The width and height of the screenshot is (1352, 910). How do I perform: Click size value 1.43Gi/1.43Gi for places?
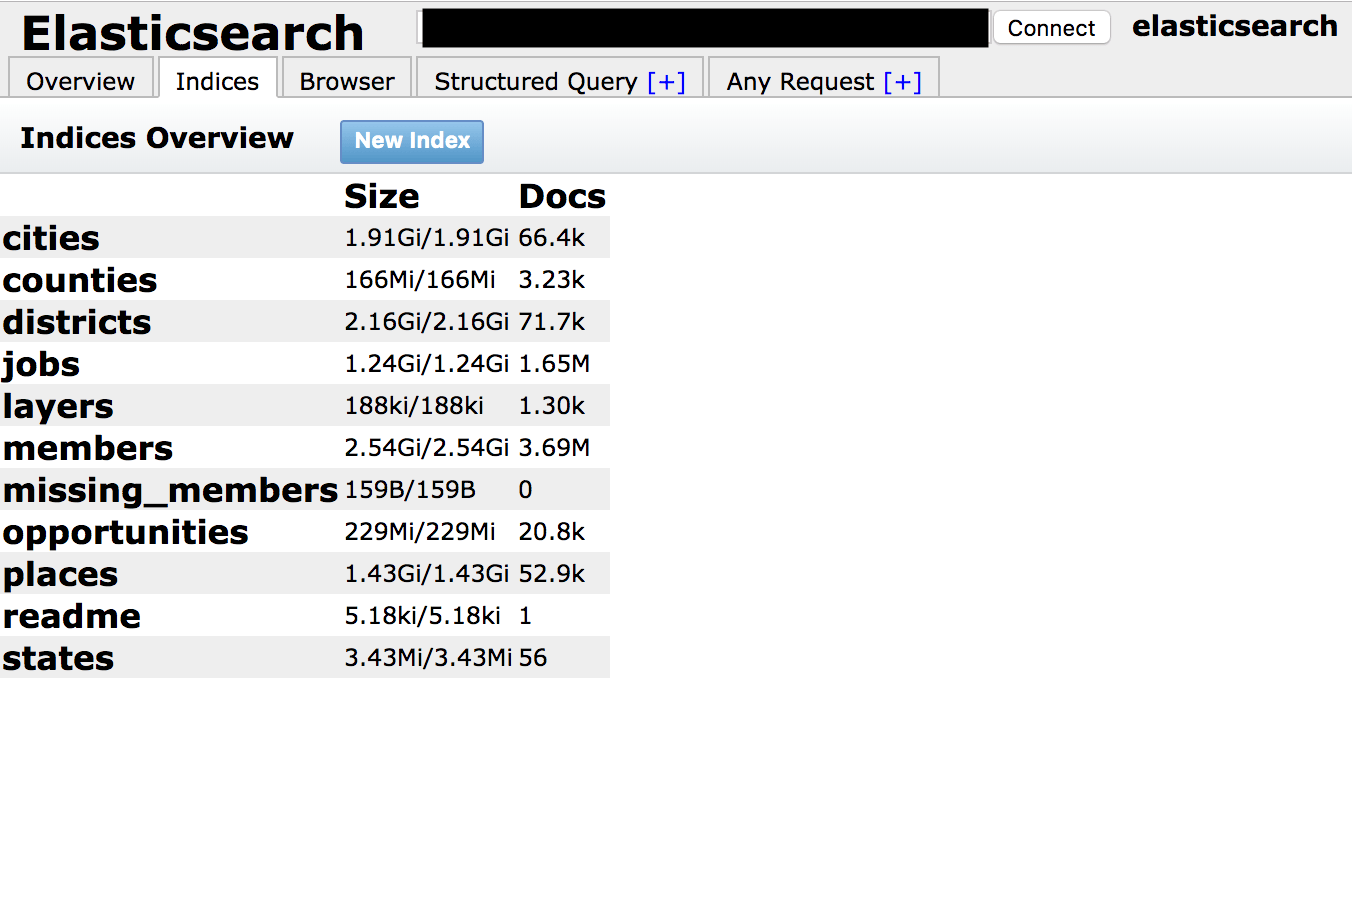point(427,574)
